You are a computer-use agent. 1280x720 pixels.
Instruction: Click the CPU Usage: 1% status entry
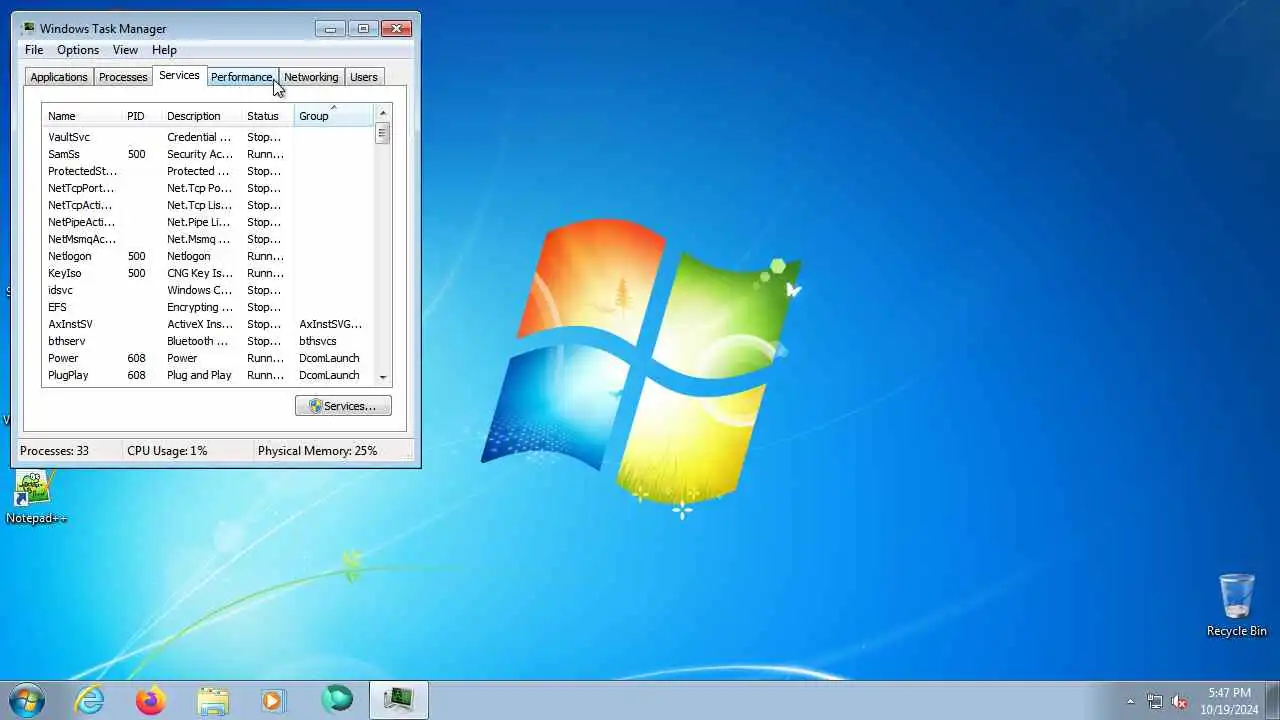click(x=167, y=451)
